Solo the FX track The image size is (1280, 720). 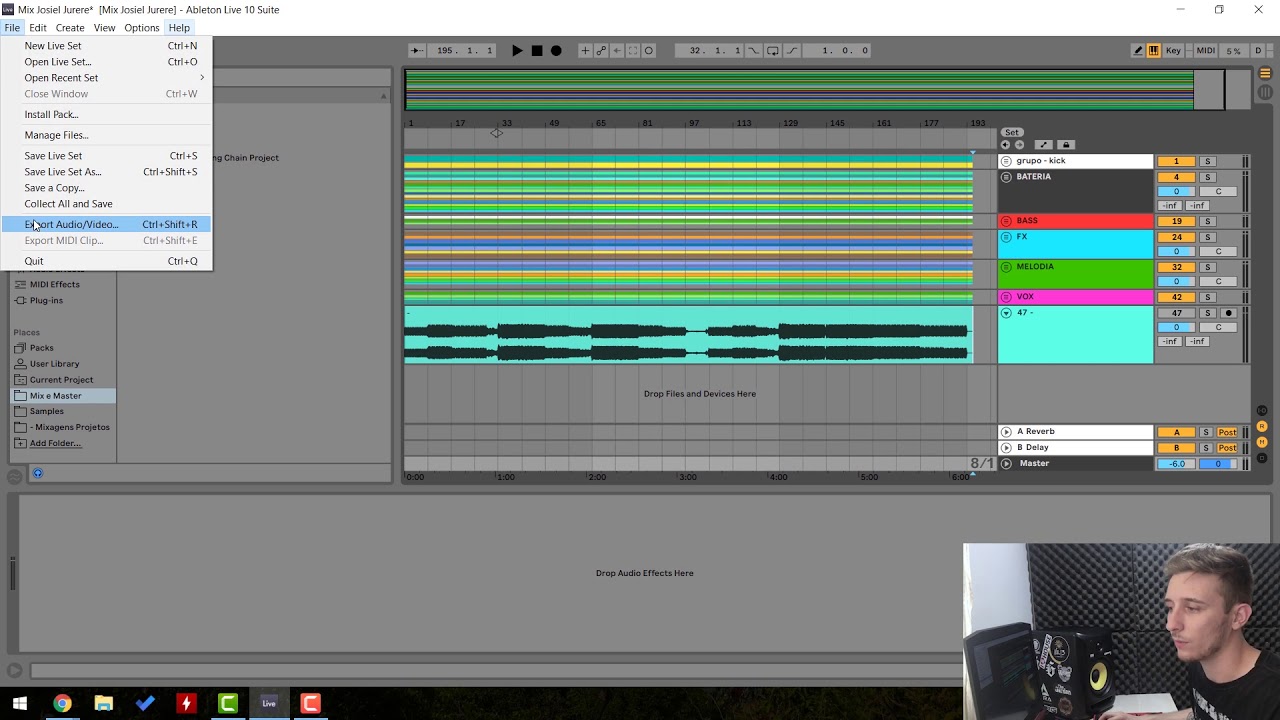pos(1207,238)
